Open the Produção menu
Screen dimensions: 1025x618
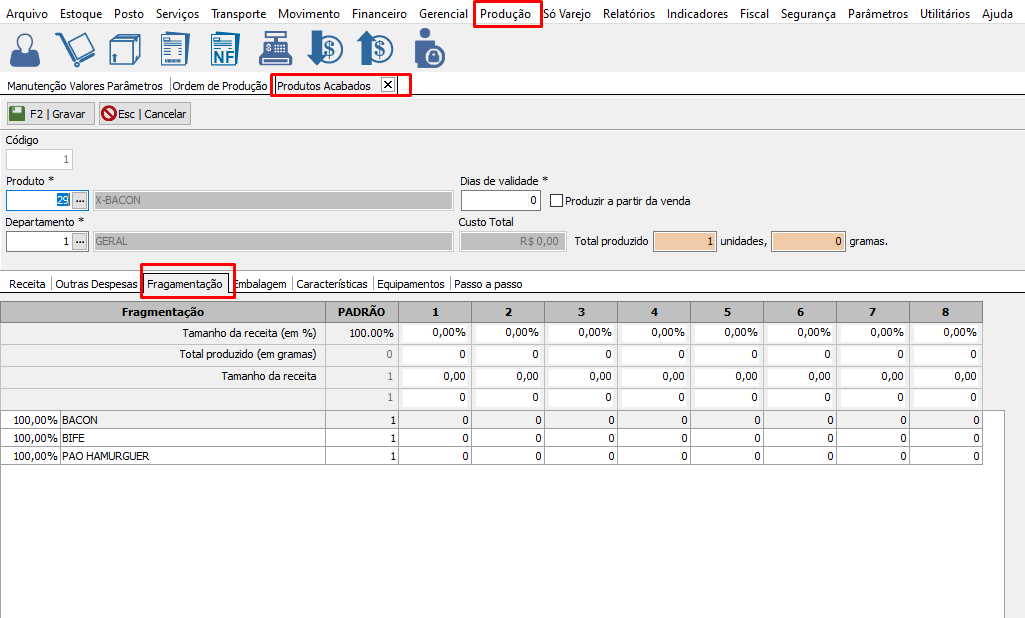click(505, 14)
